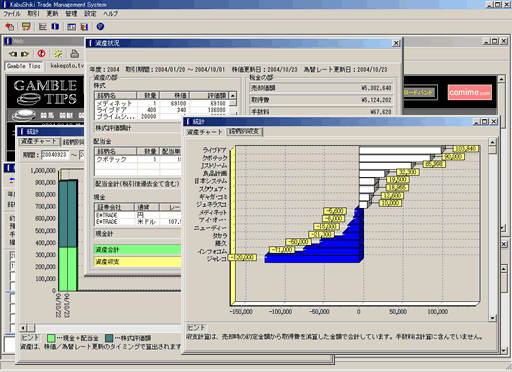The width and height of the screenshot is (512, 372).
Task: Minimize the front 統計 window
Action: click(477, 122)
